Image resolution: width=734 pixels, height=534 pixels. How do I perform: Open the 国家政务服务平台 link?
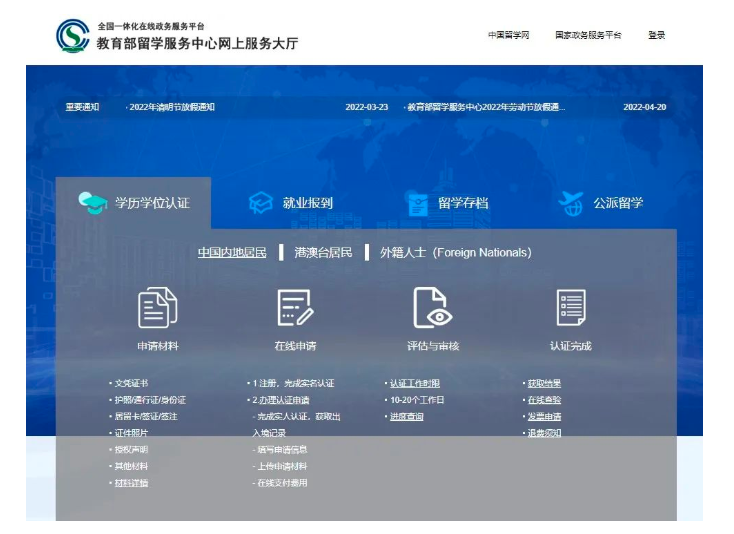pyautogui.click(x=588, y=35)
